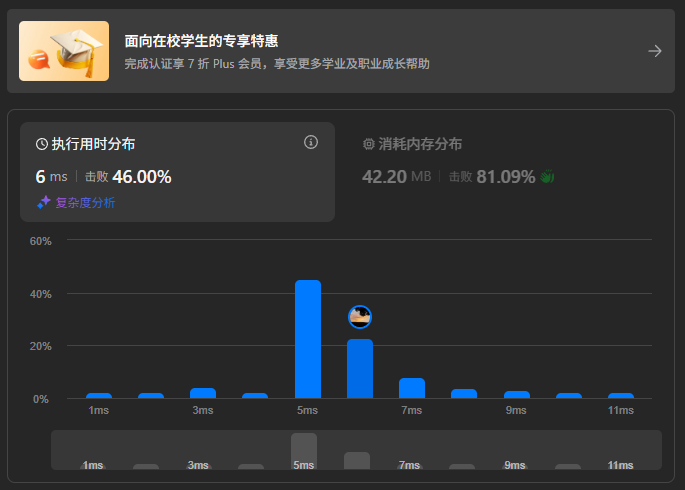Select the 7ms bar in the chart

412,388
